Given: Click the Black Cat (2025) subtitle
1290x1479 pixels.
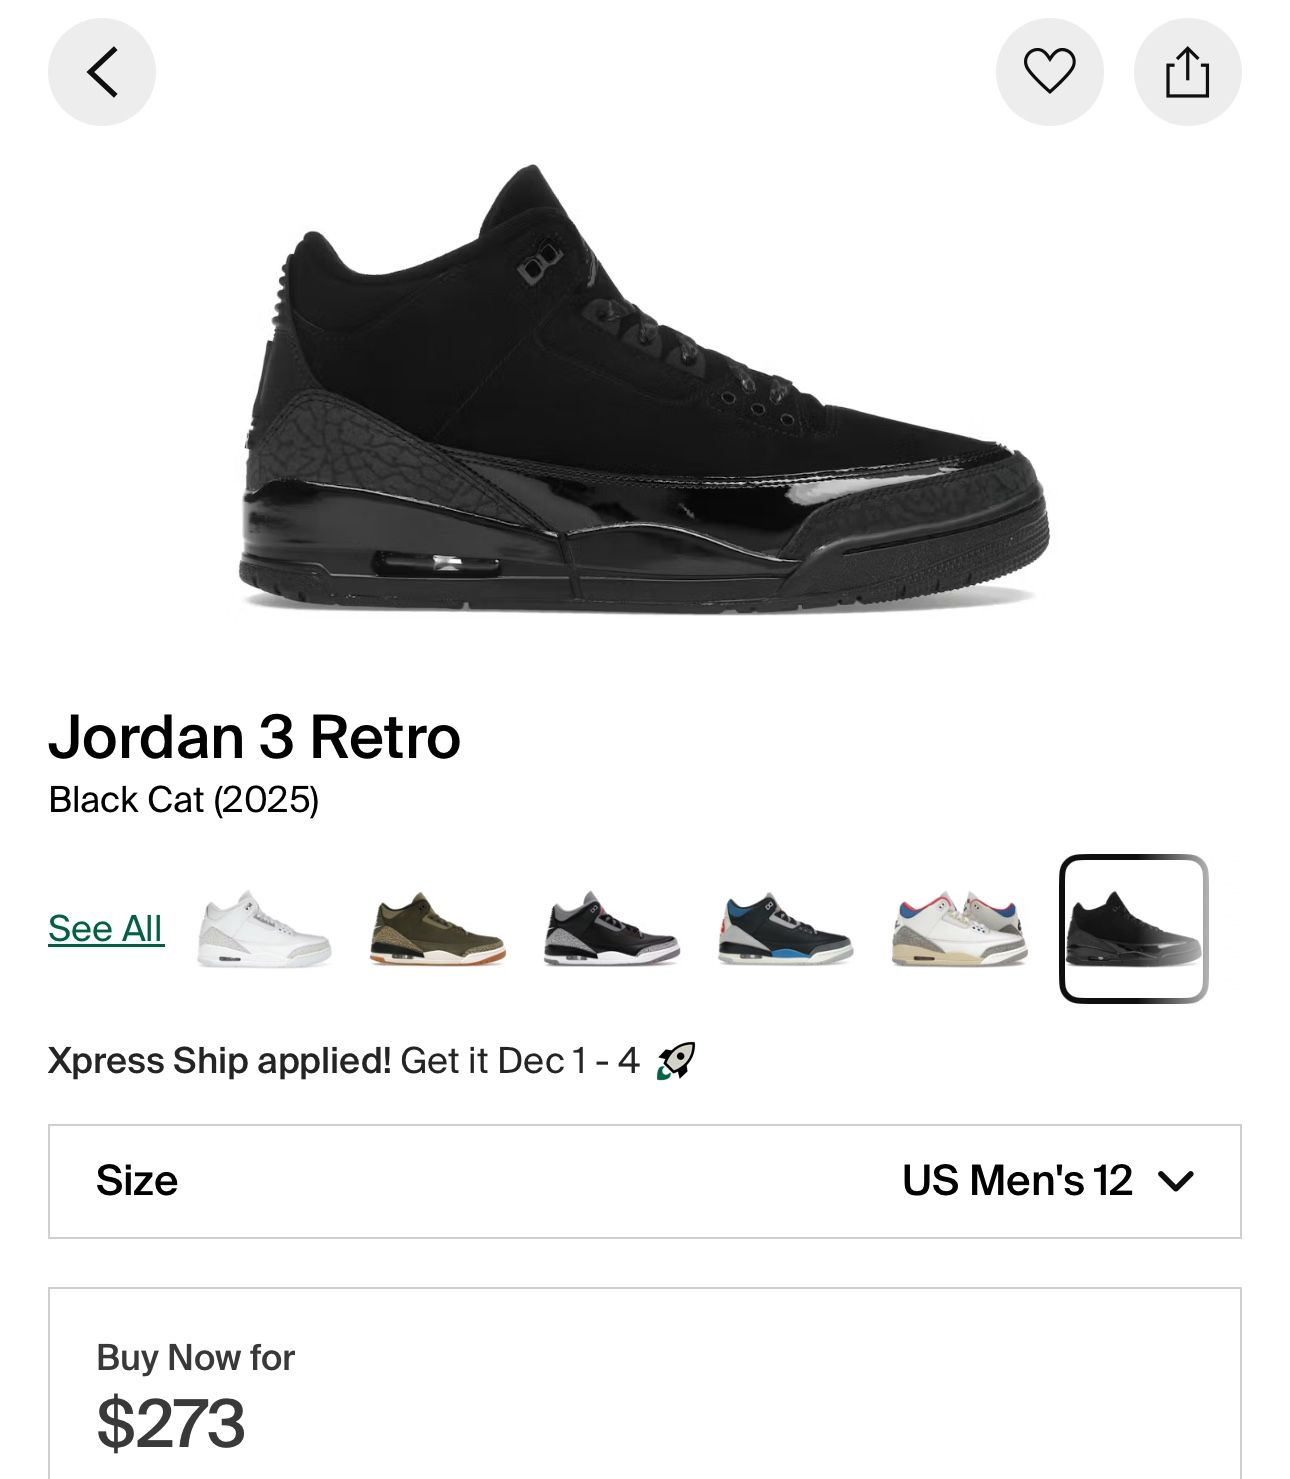Looking at the screenshot, I should pos(184,800).
